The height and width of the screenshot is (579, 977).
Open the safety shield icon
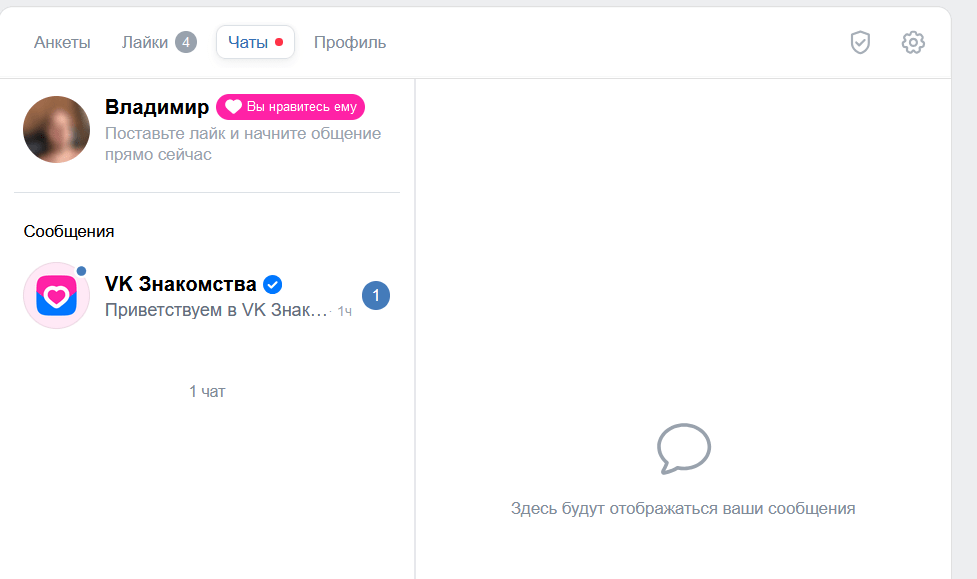click(860, 42)
